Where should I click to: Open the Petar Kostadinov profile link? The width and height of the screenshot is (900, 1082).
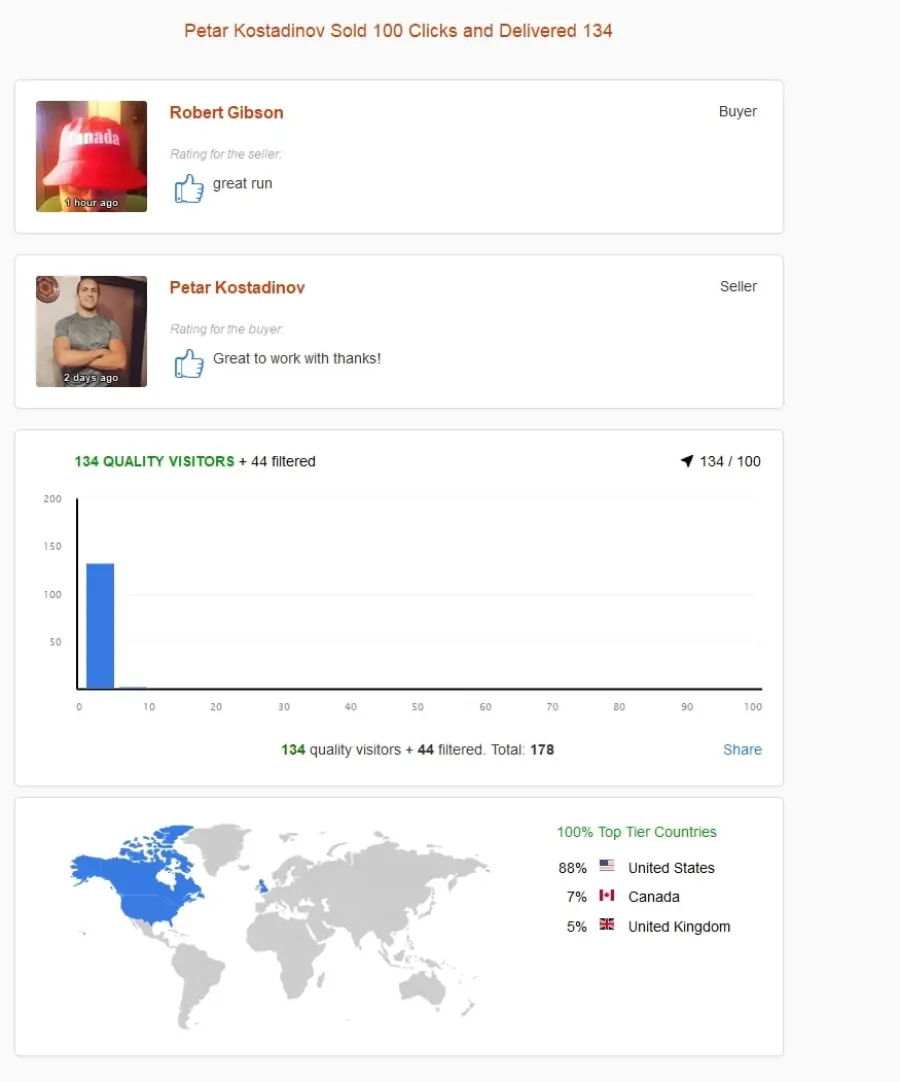tap(237, 288)
